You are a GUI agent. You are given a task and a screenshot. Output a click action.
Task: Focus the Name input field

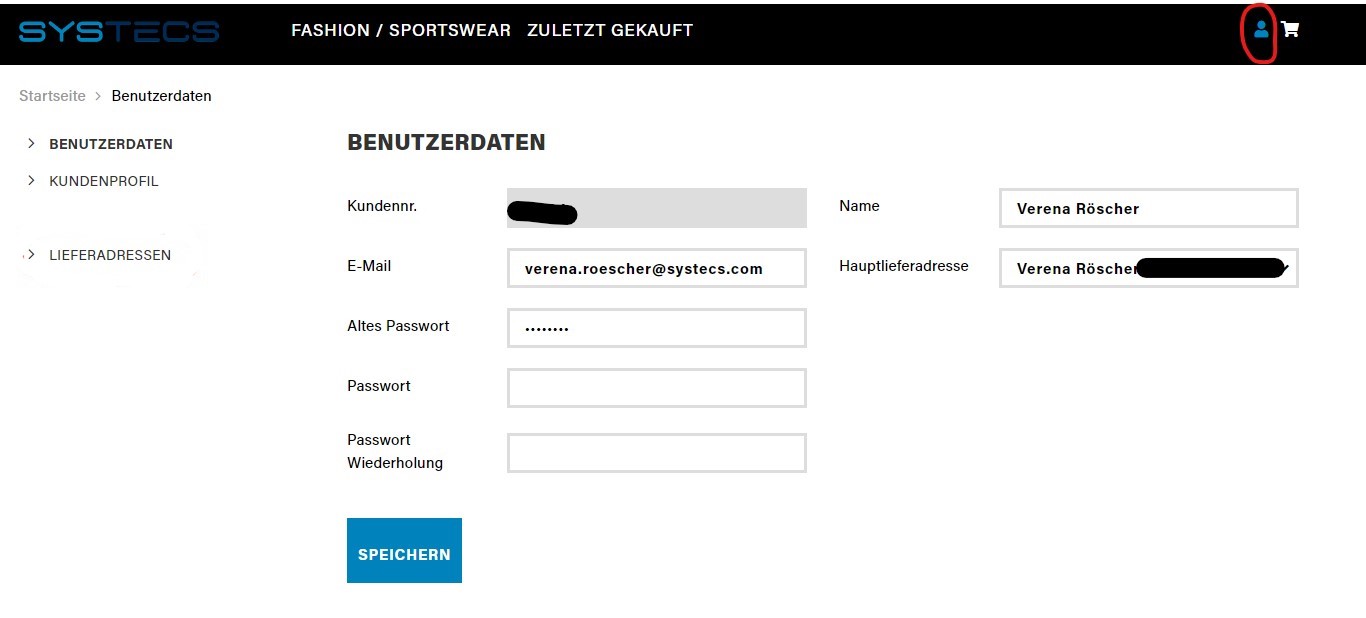coord(1149,208)
